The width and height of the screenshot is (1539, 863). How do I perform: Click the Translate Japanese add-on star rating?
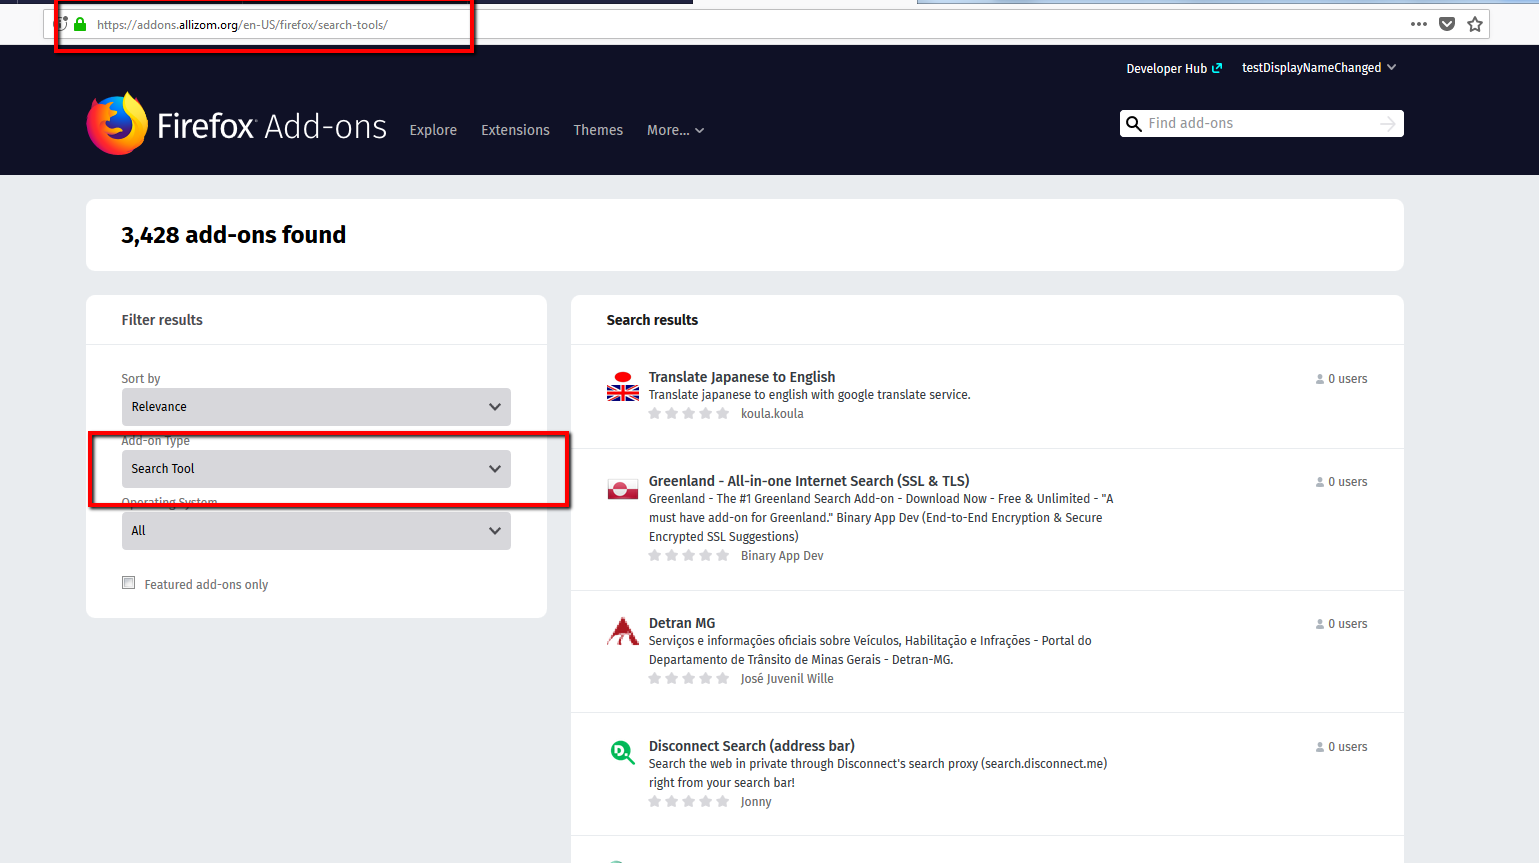pos(689,413)
